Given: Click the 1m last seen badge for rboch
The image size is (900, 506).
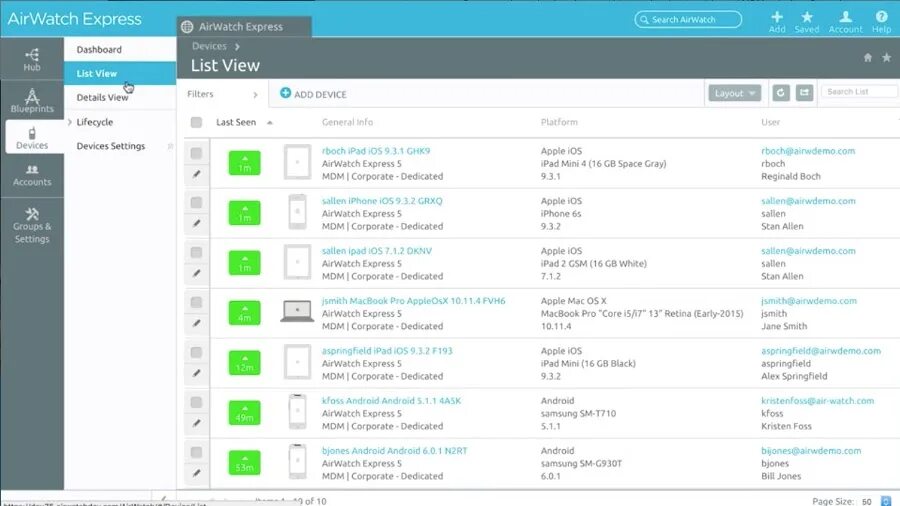Looking at the screenshot, I should pos(245,163).
